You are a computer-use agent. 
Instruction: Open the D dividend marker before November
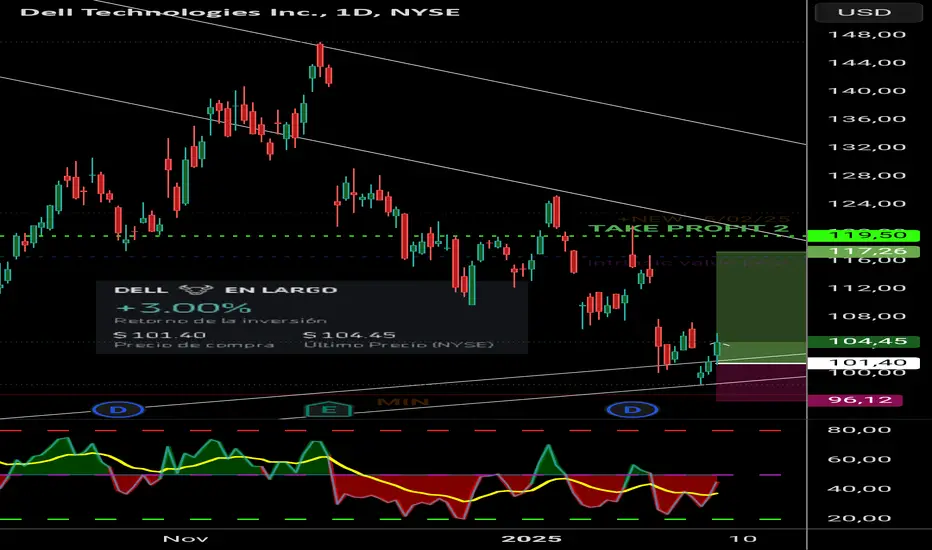tap(118, 410)
